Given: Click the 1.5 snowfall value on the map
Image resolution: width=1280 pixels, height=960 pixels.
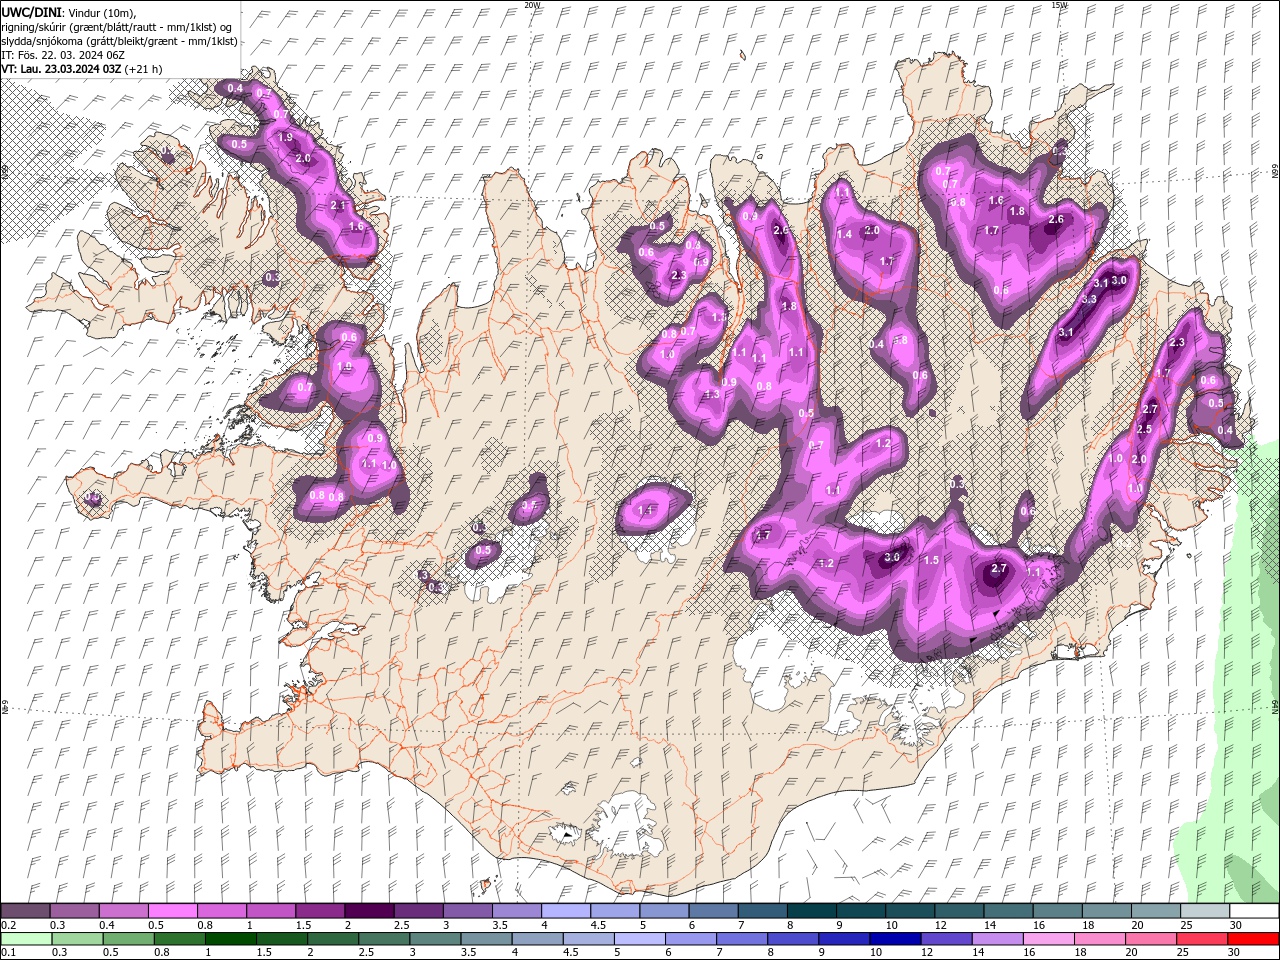Looking at the screenshot, I should pyautogui.click(x=931, y=560).
